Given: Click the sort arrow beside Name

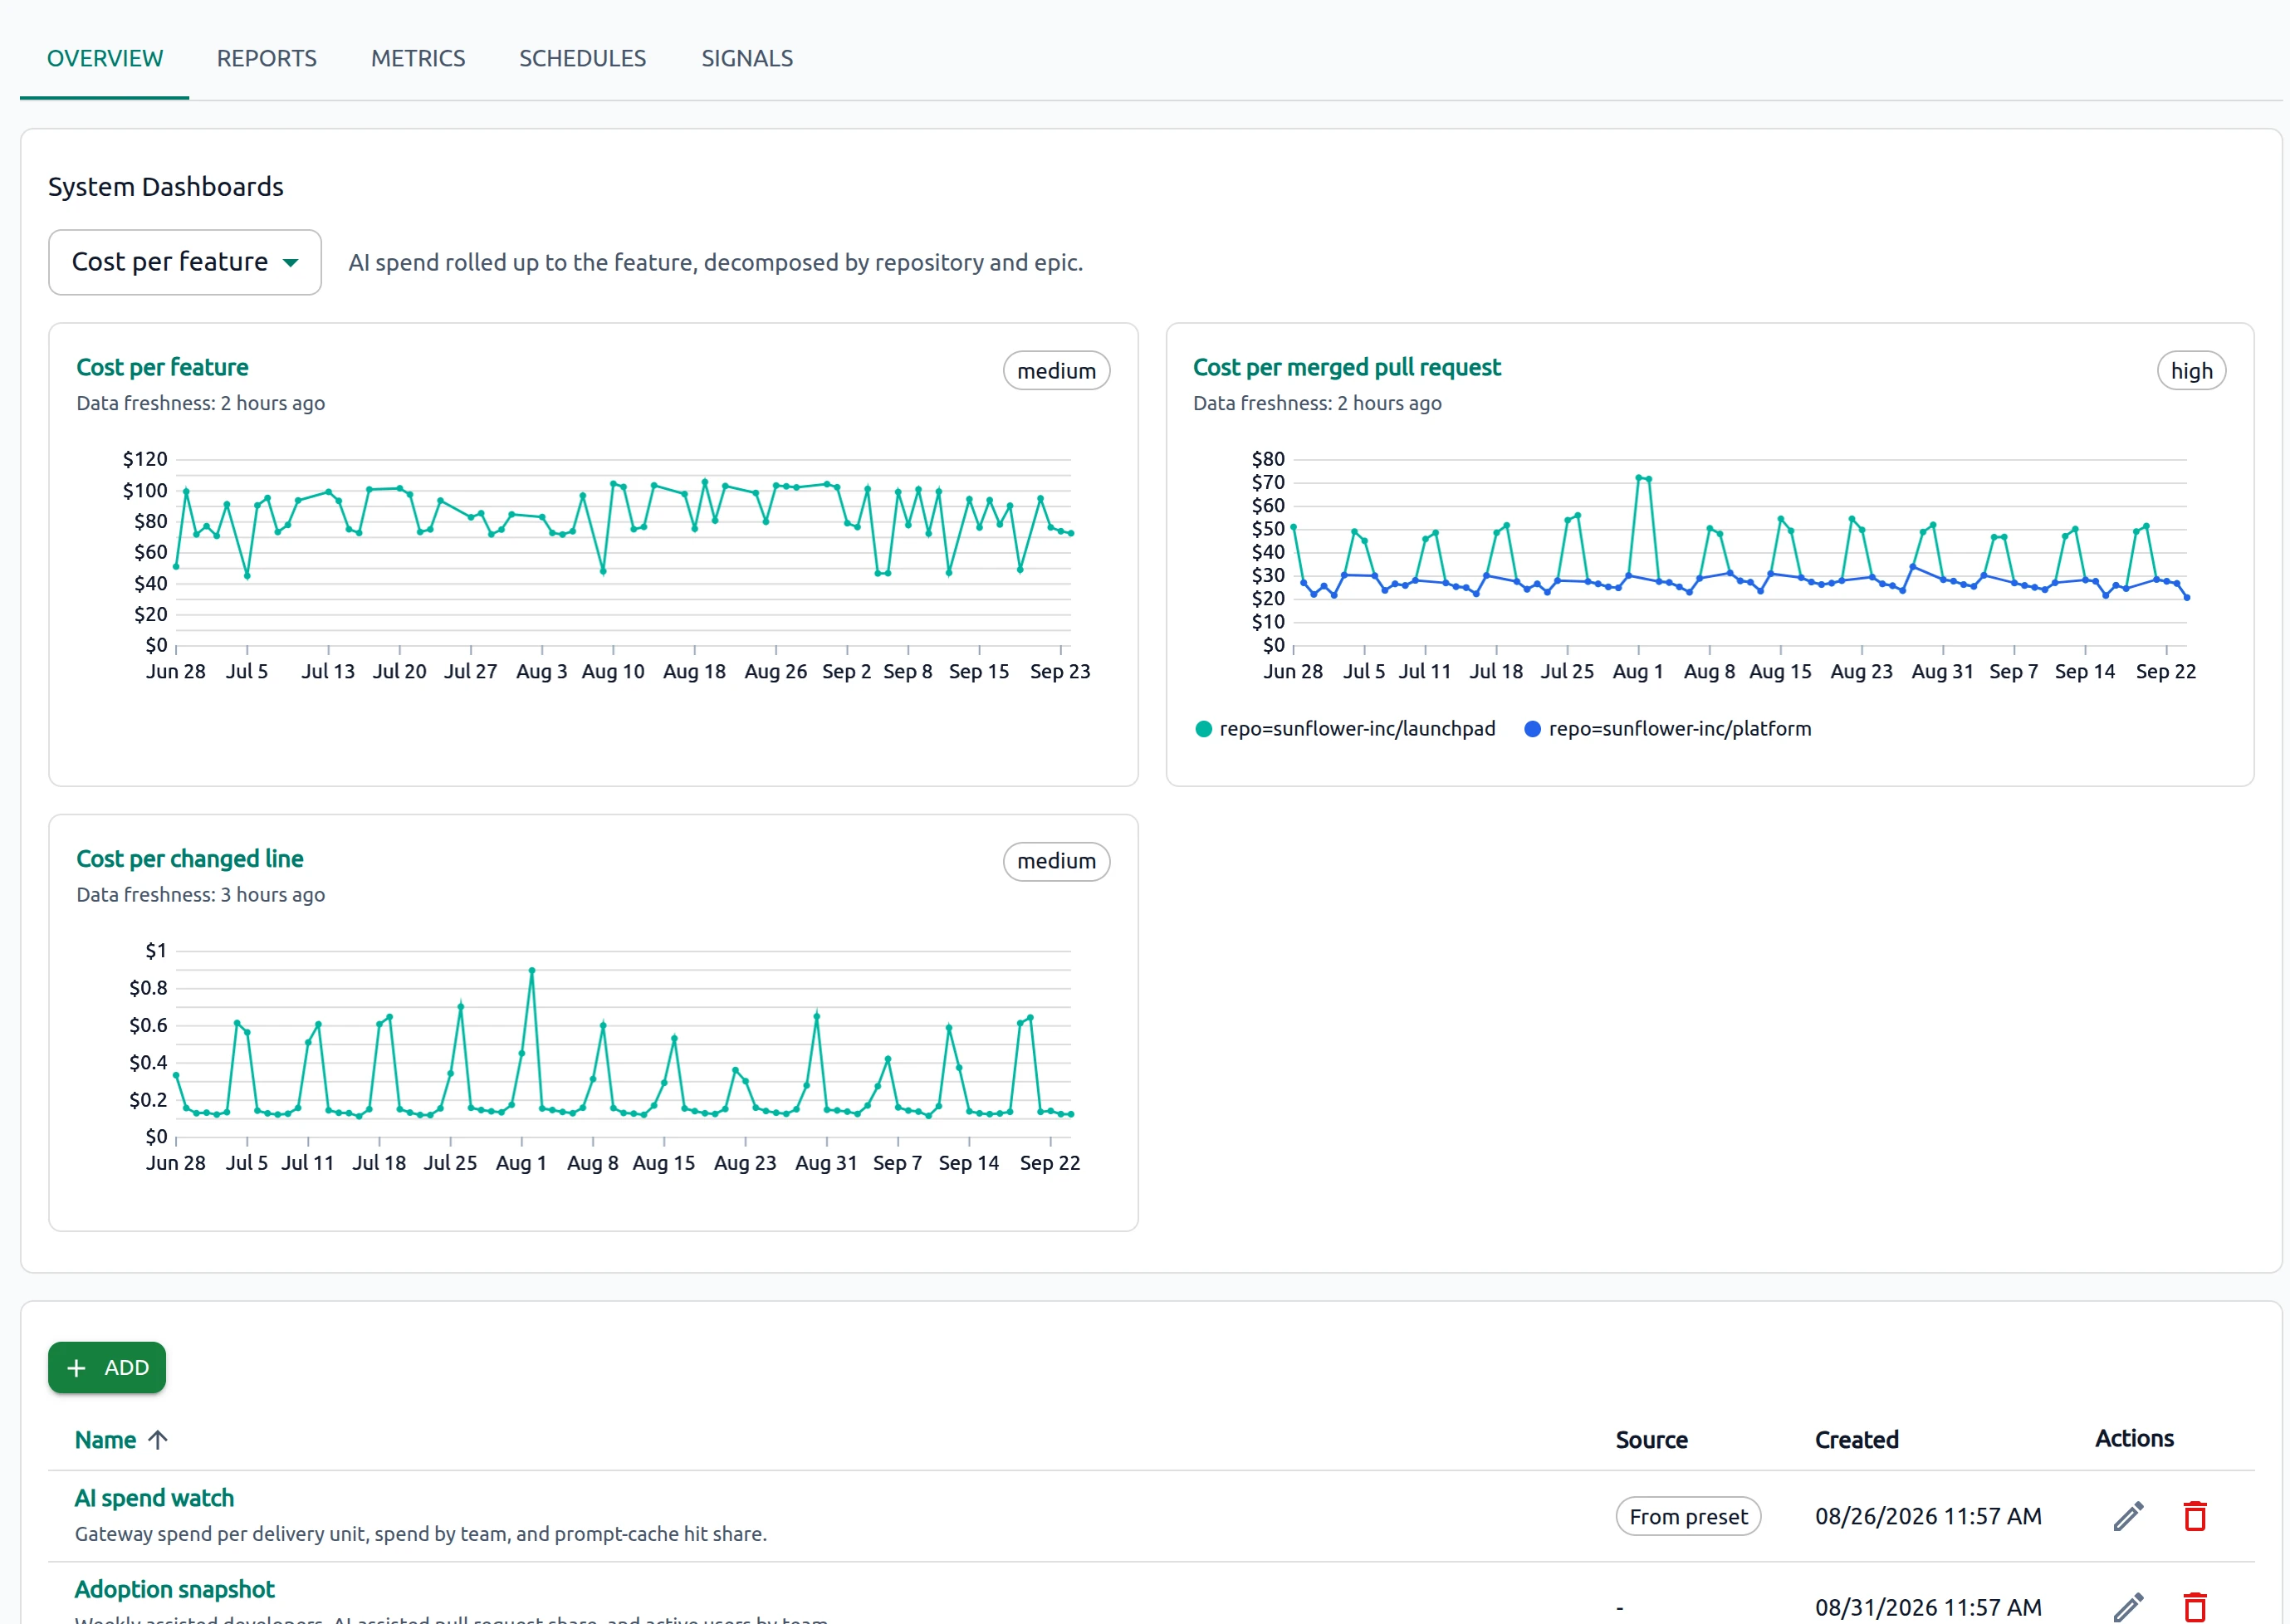Looking at the screenshot, I should [x=158, y=1440].
